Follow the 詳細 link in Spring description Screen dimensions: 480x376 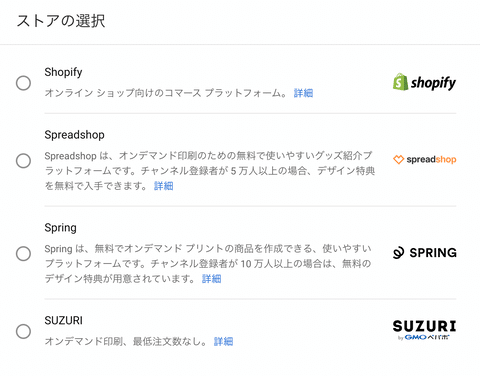[x=212, y=279]
